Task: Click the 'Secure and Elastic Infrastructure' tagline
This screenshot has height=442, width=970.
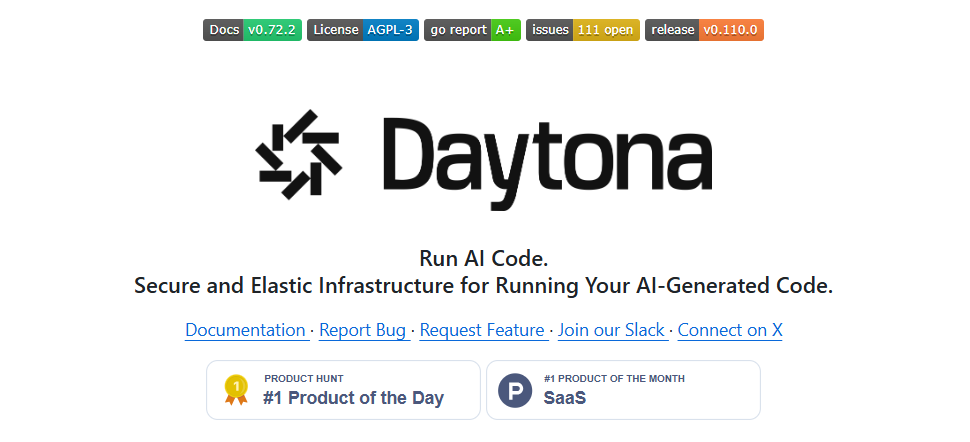Action: [484, 286]
